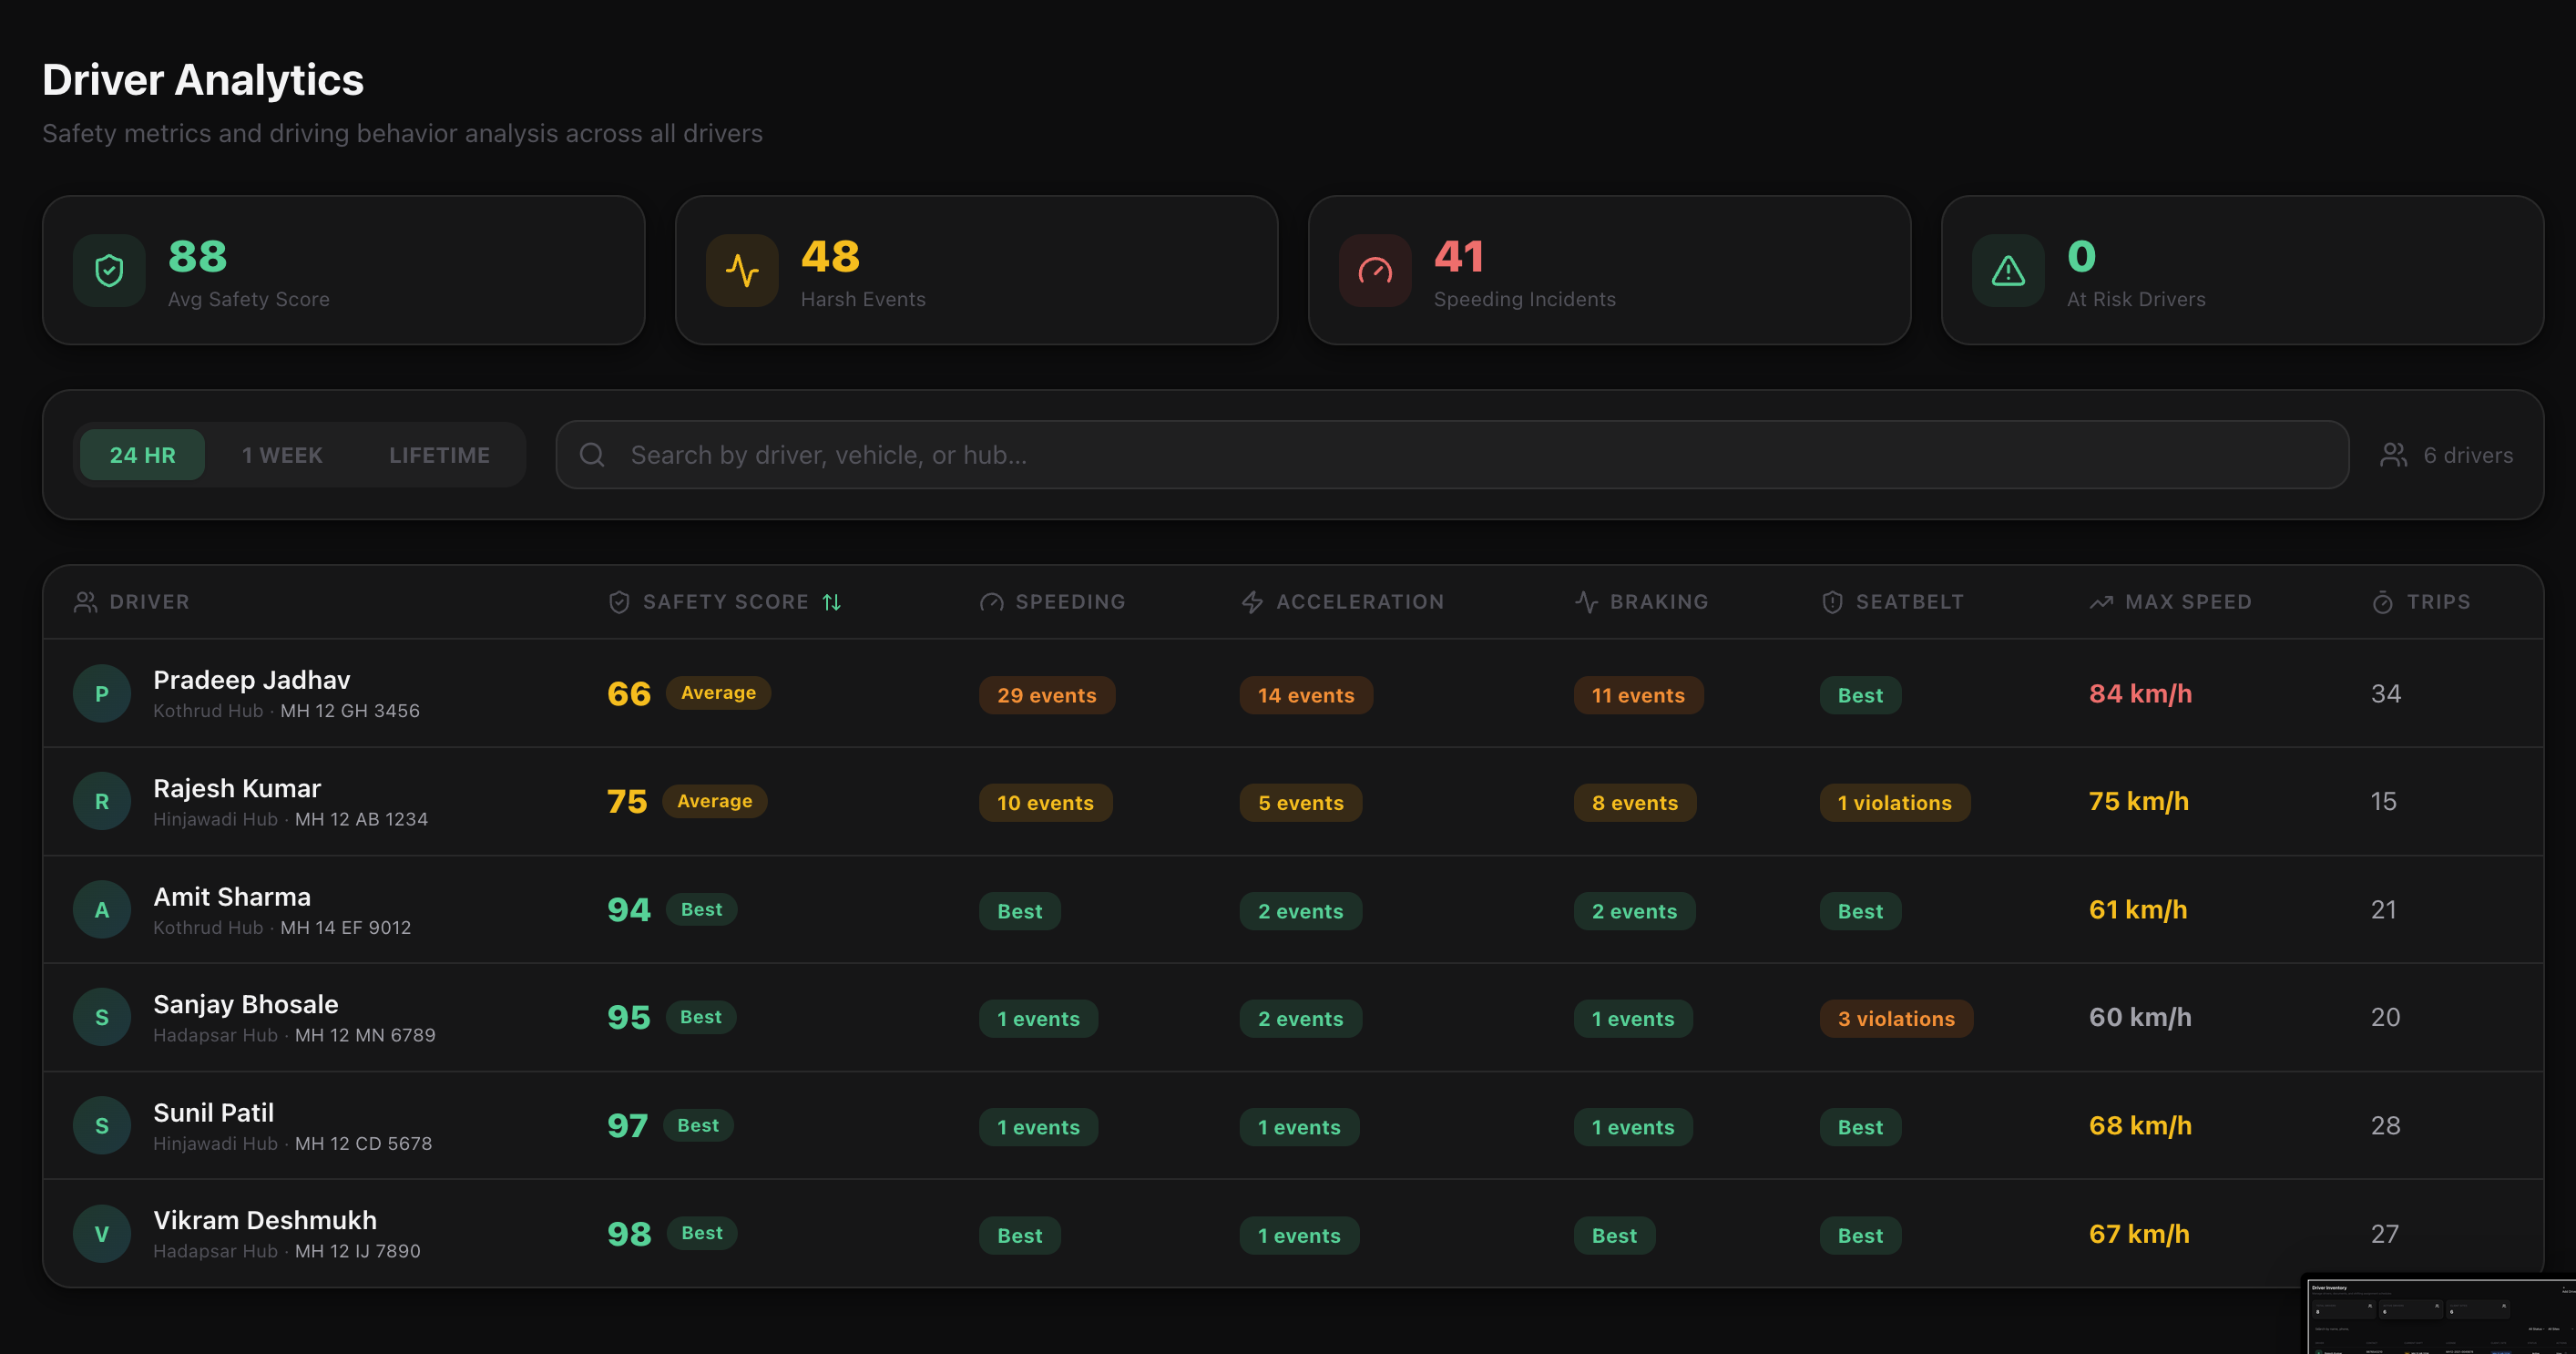
Task: Switch to the 1 WEEK time range
Action: 282,455
